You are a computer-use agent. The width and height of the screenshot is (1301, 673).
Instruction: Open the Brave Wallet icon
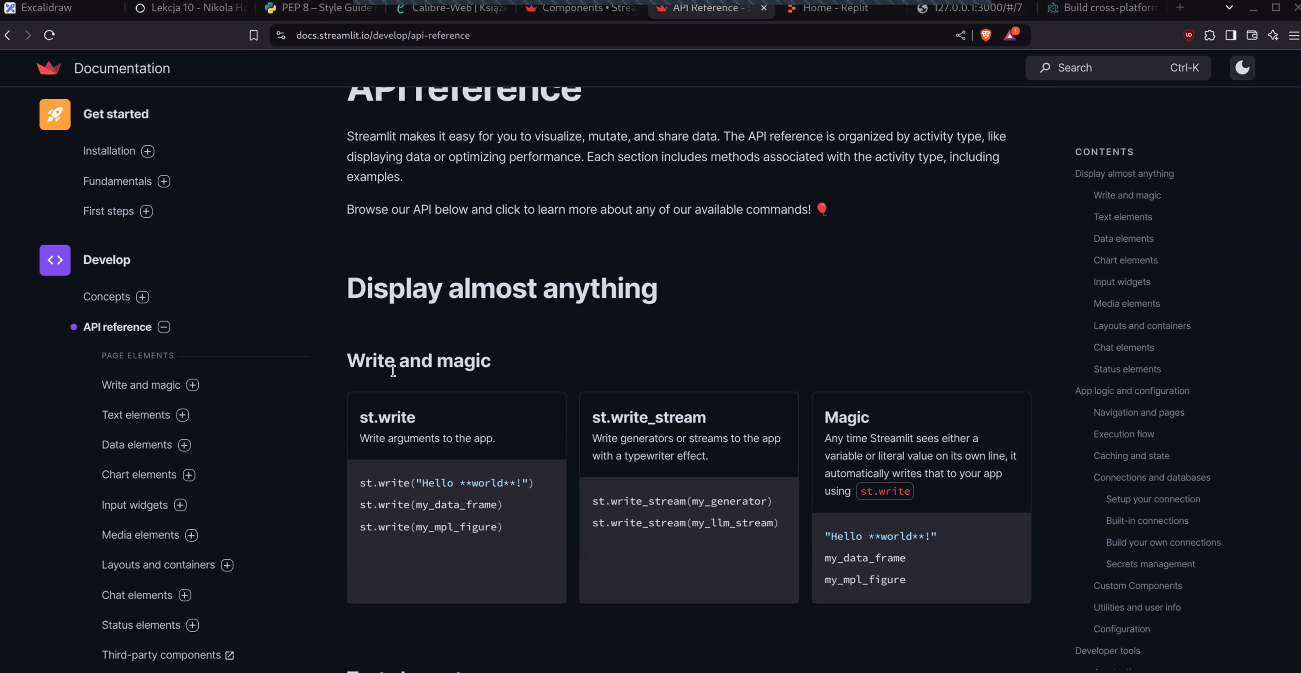pyautogui.click(x=1252, y=35)
